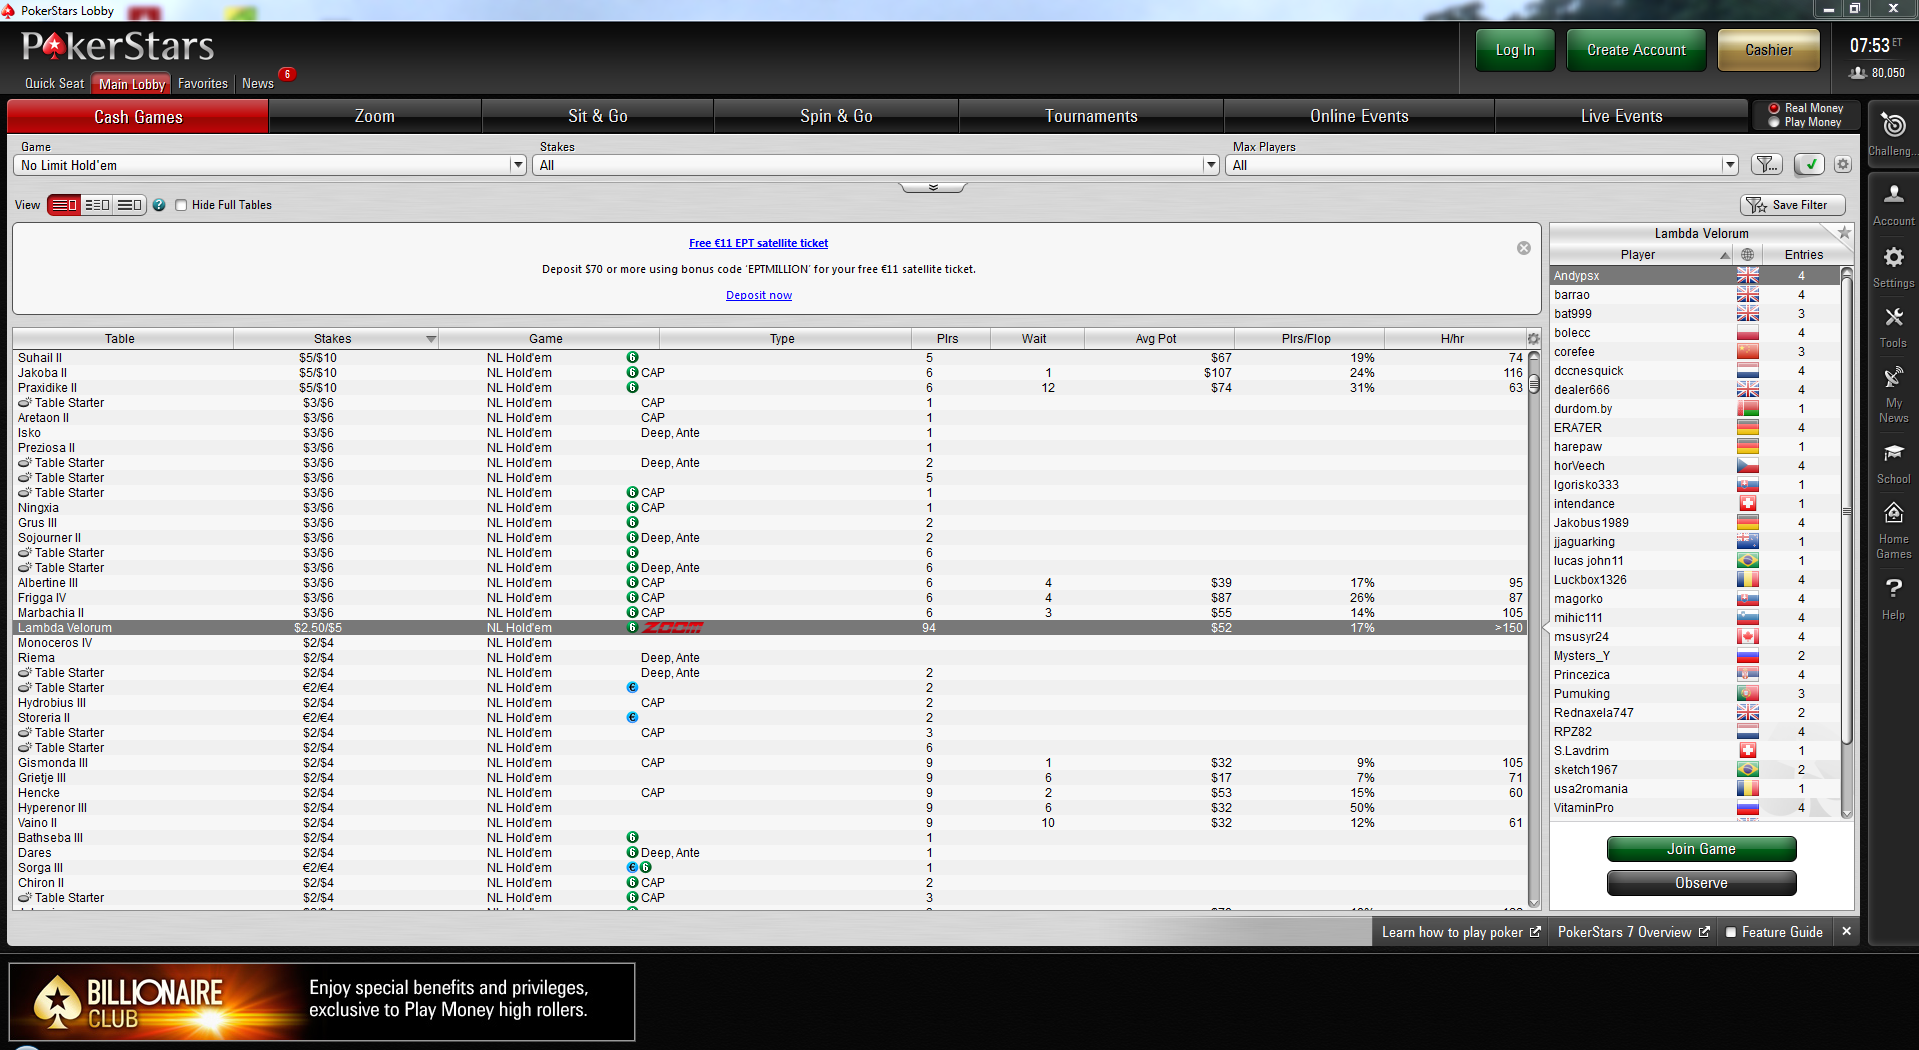Screen dimensions: 1919x1050
Task: Sort tables by Avg Pot column
Action: 1158,339
